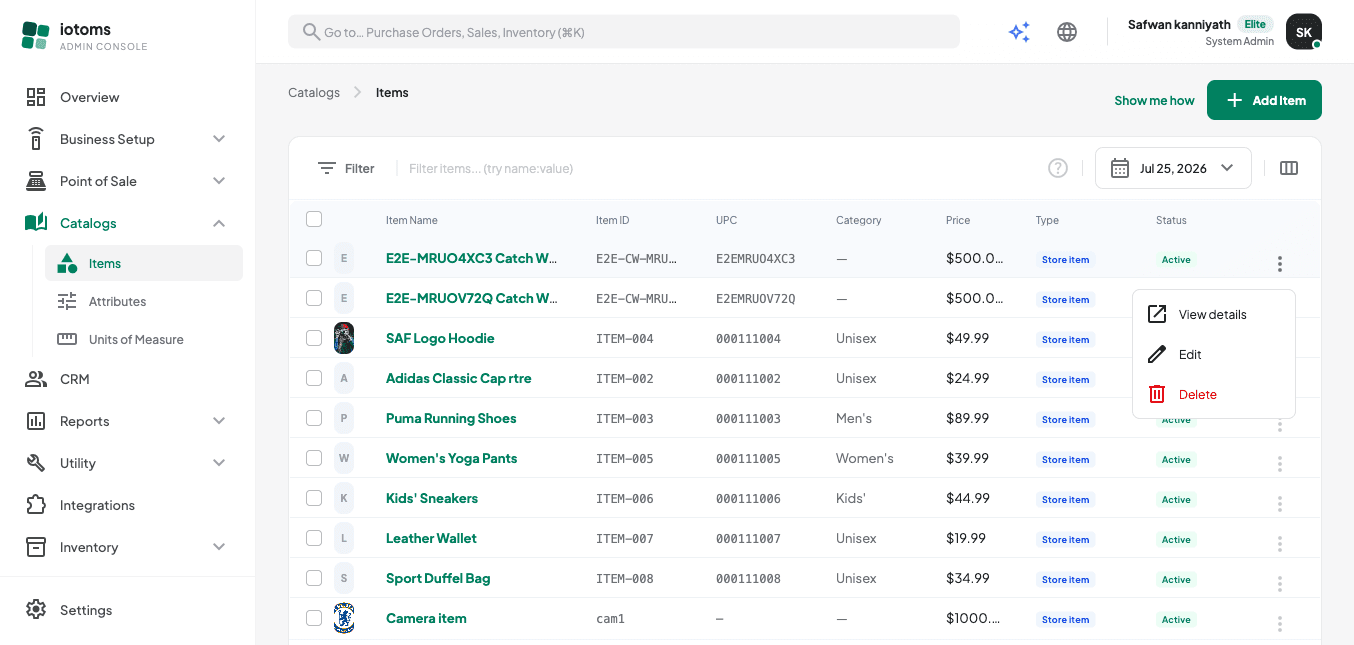The width and height of the screenshot is (1354, 645).
Task: Click the Filter items text field
Action: (720, 168)
